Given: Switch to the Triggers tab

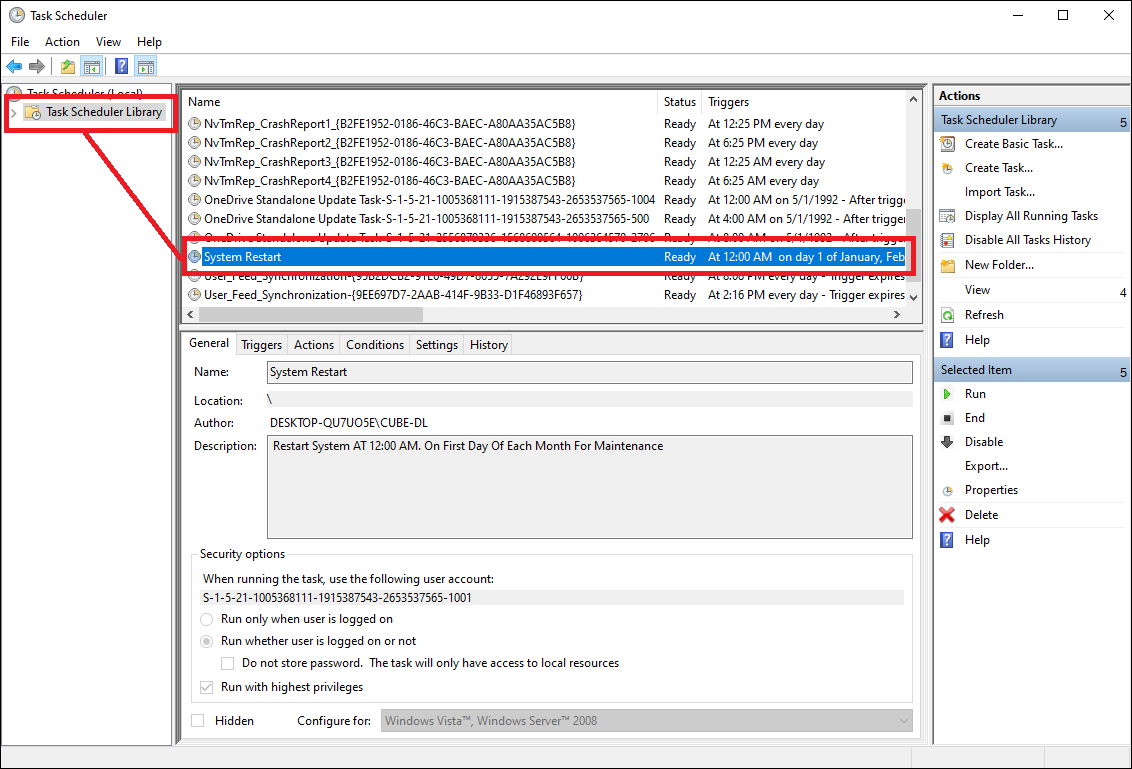Looking at the screenshot, I should pyautogui.click(x=260, y=344).
